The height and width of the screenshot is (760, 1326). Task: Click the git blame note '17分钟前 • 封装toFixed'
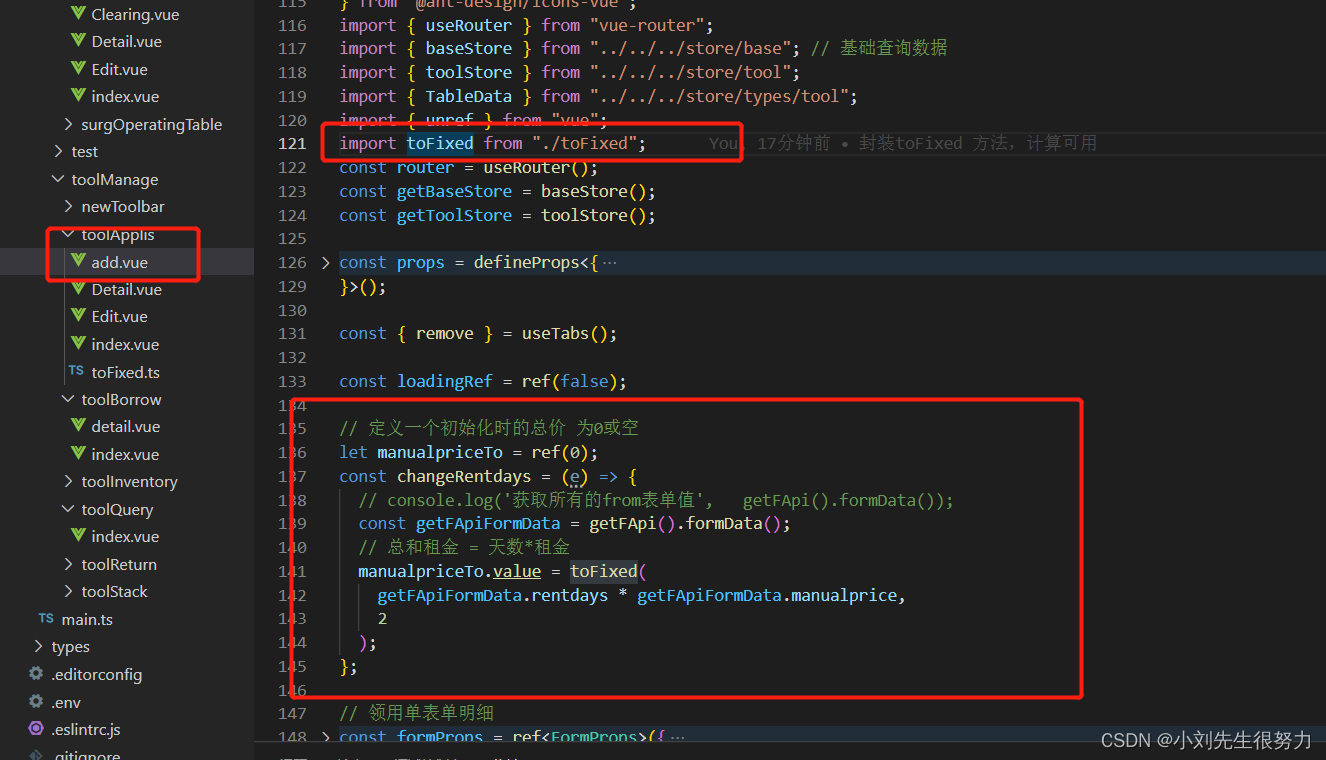click(859, 143)
